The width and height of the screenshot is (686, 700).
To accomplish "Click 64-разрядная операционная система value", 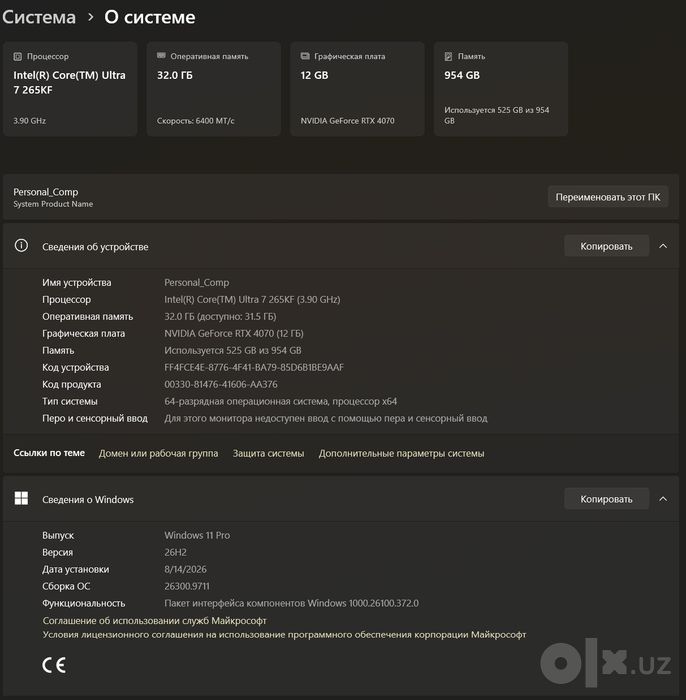I will click(280, 401).
